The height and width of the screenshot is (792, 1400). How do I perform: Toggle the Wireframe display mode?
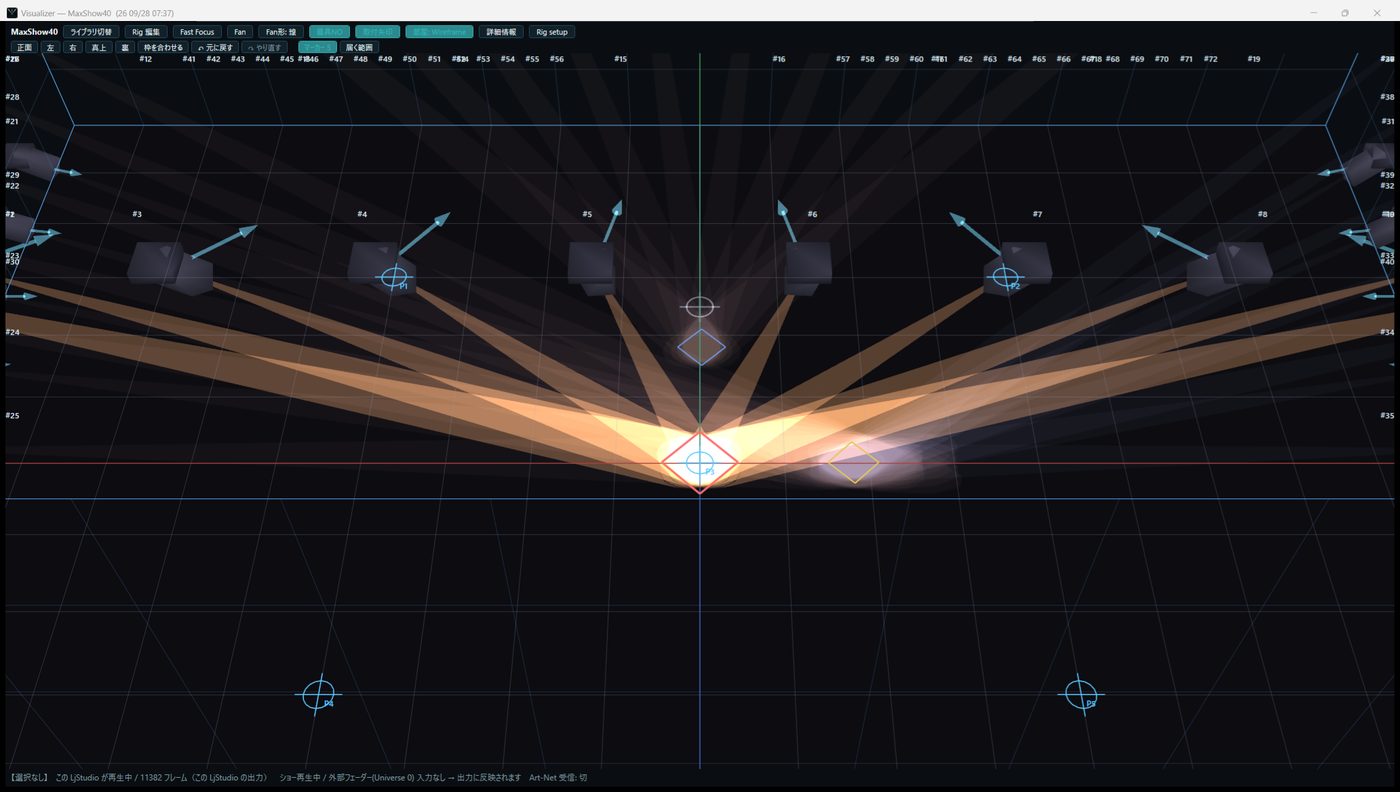click(439, 32)
